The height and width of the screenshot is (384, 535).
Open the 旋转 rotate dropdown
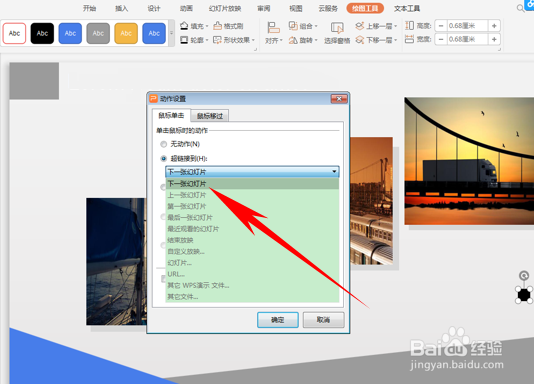coord(303,40)
